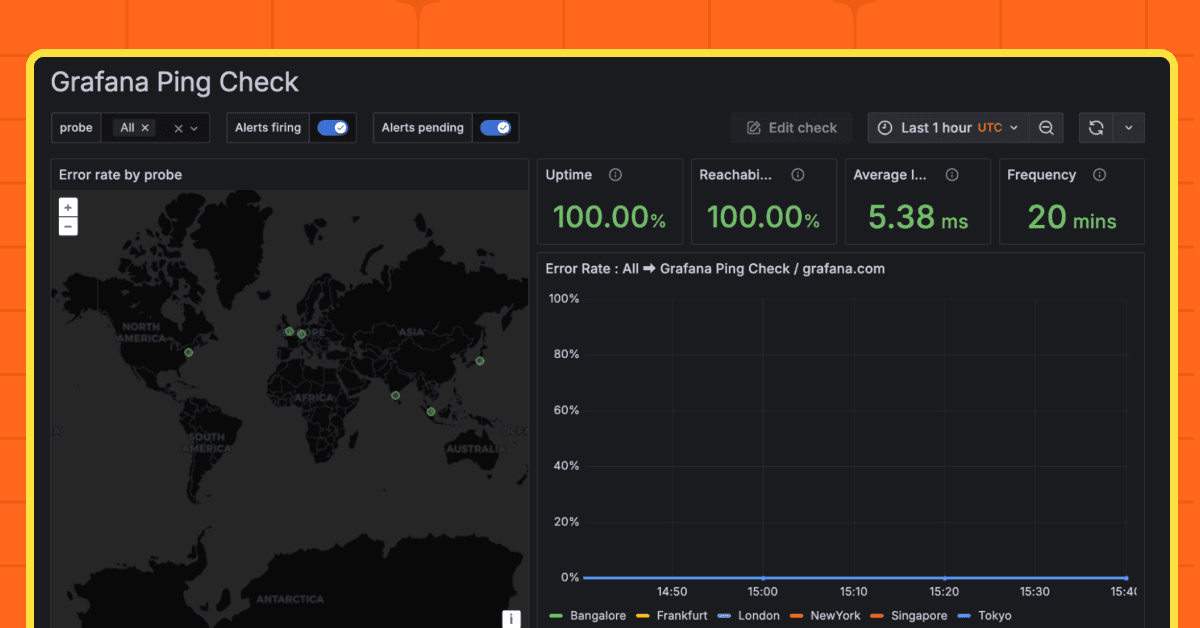The height and width of the screenshot is (628, 1200).
Task: Click the plus icon to zoom into map
Action: click(x=68, y=207)
